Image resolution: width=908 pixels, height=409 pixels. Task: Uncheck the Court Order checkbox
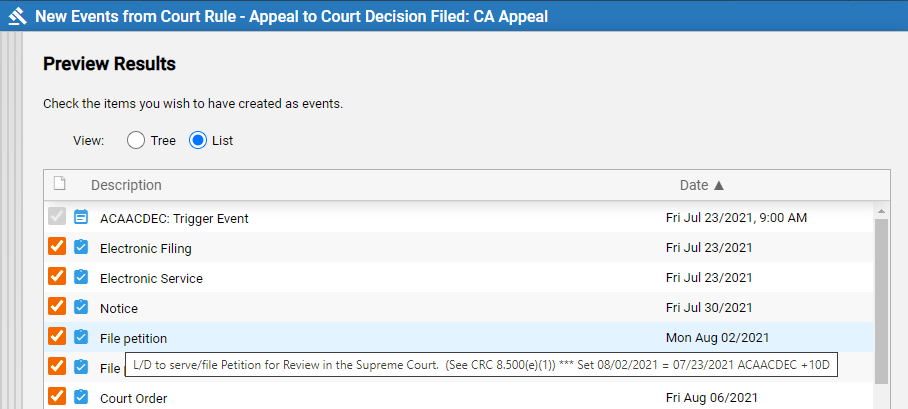[x=57, y=396]
